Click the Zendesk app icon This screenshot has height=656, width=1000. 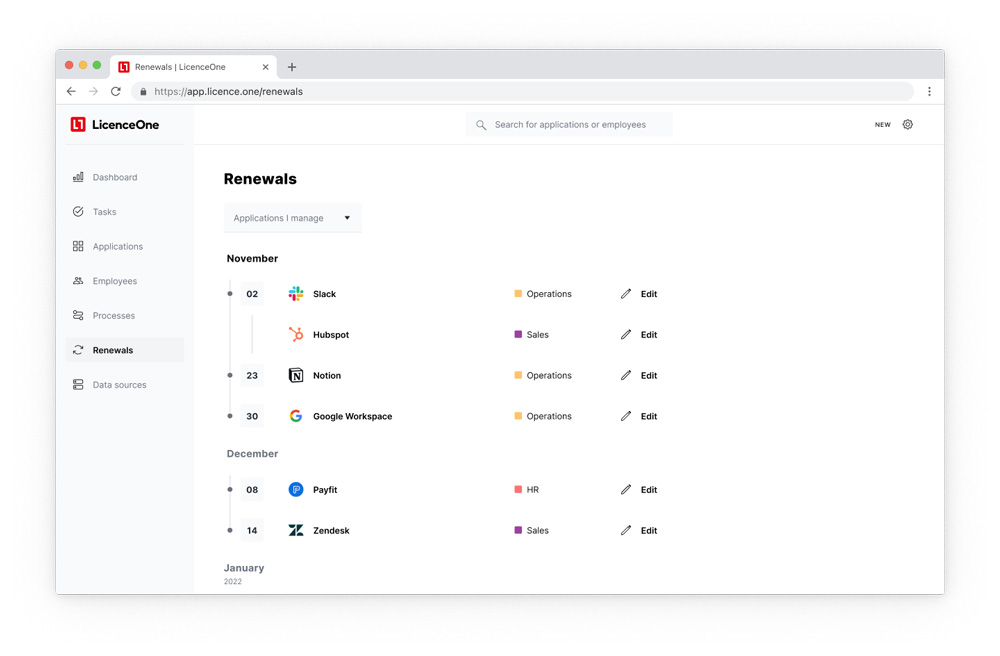point(296,530)
